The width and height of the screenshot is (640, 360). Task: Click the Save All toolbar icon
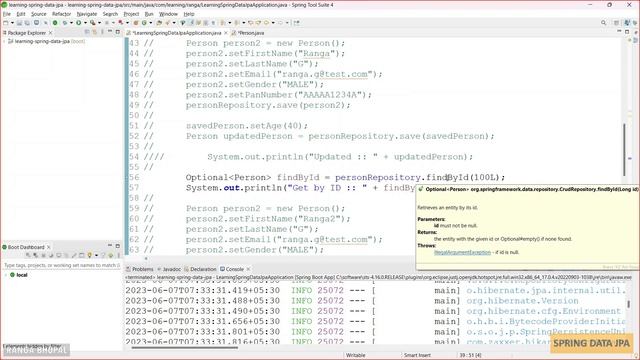tap(27, 23)
